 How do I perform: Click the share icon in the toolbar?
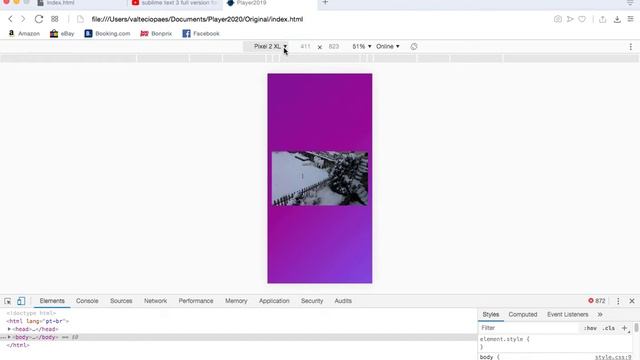[x=602, y=19]
